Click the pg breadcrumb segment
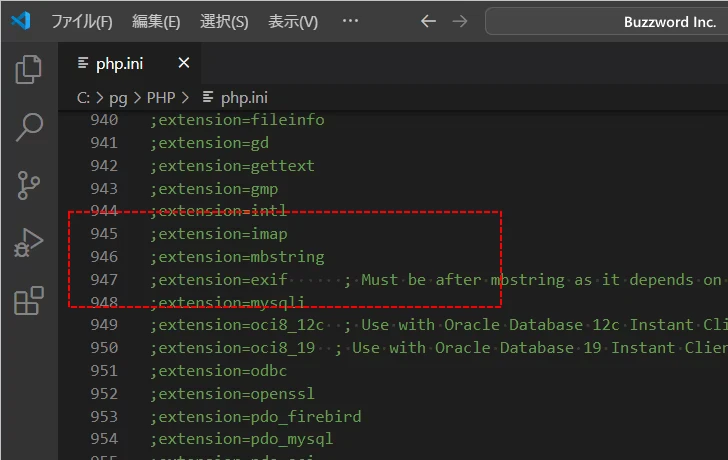The height and width of the screenshot is (460, 728). (118, 98)
